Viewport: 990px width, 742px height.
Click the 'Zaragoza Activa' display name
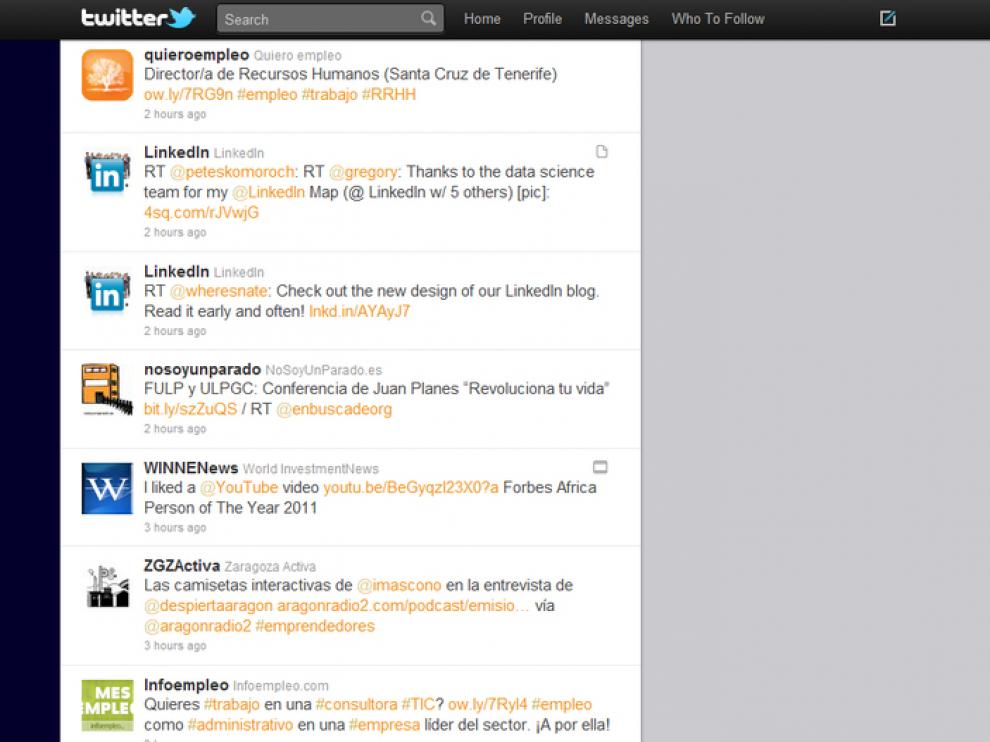pos(270,567)
